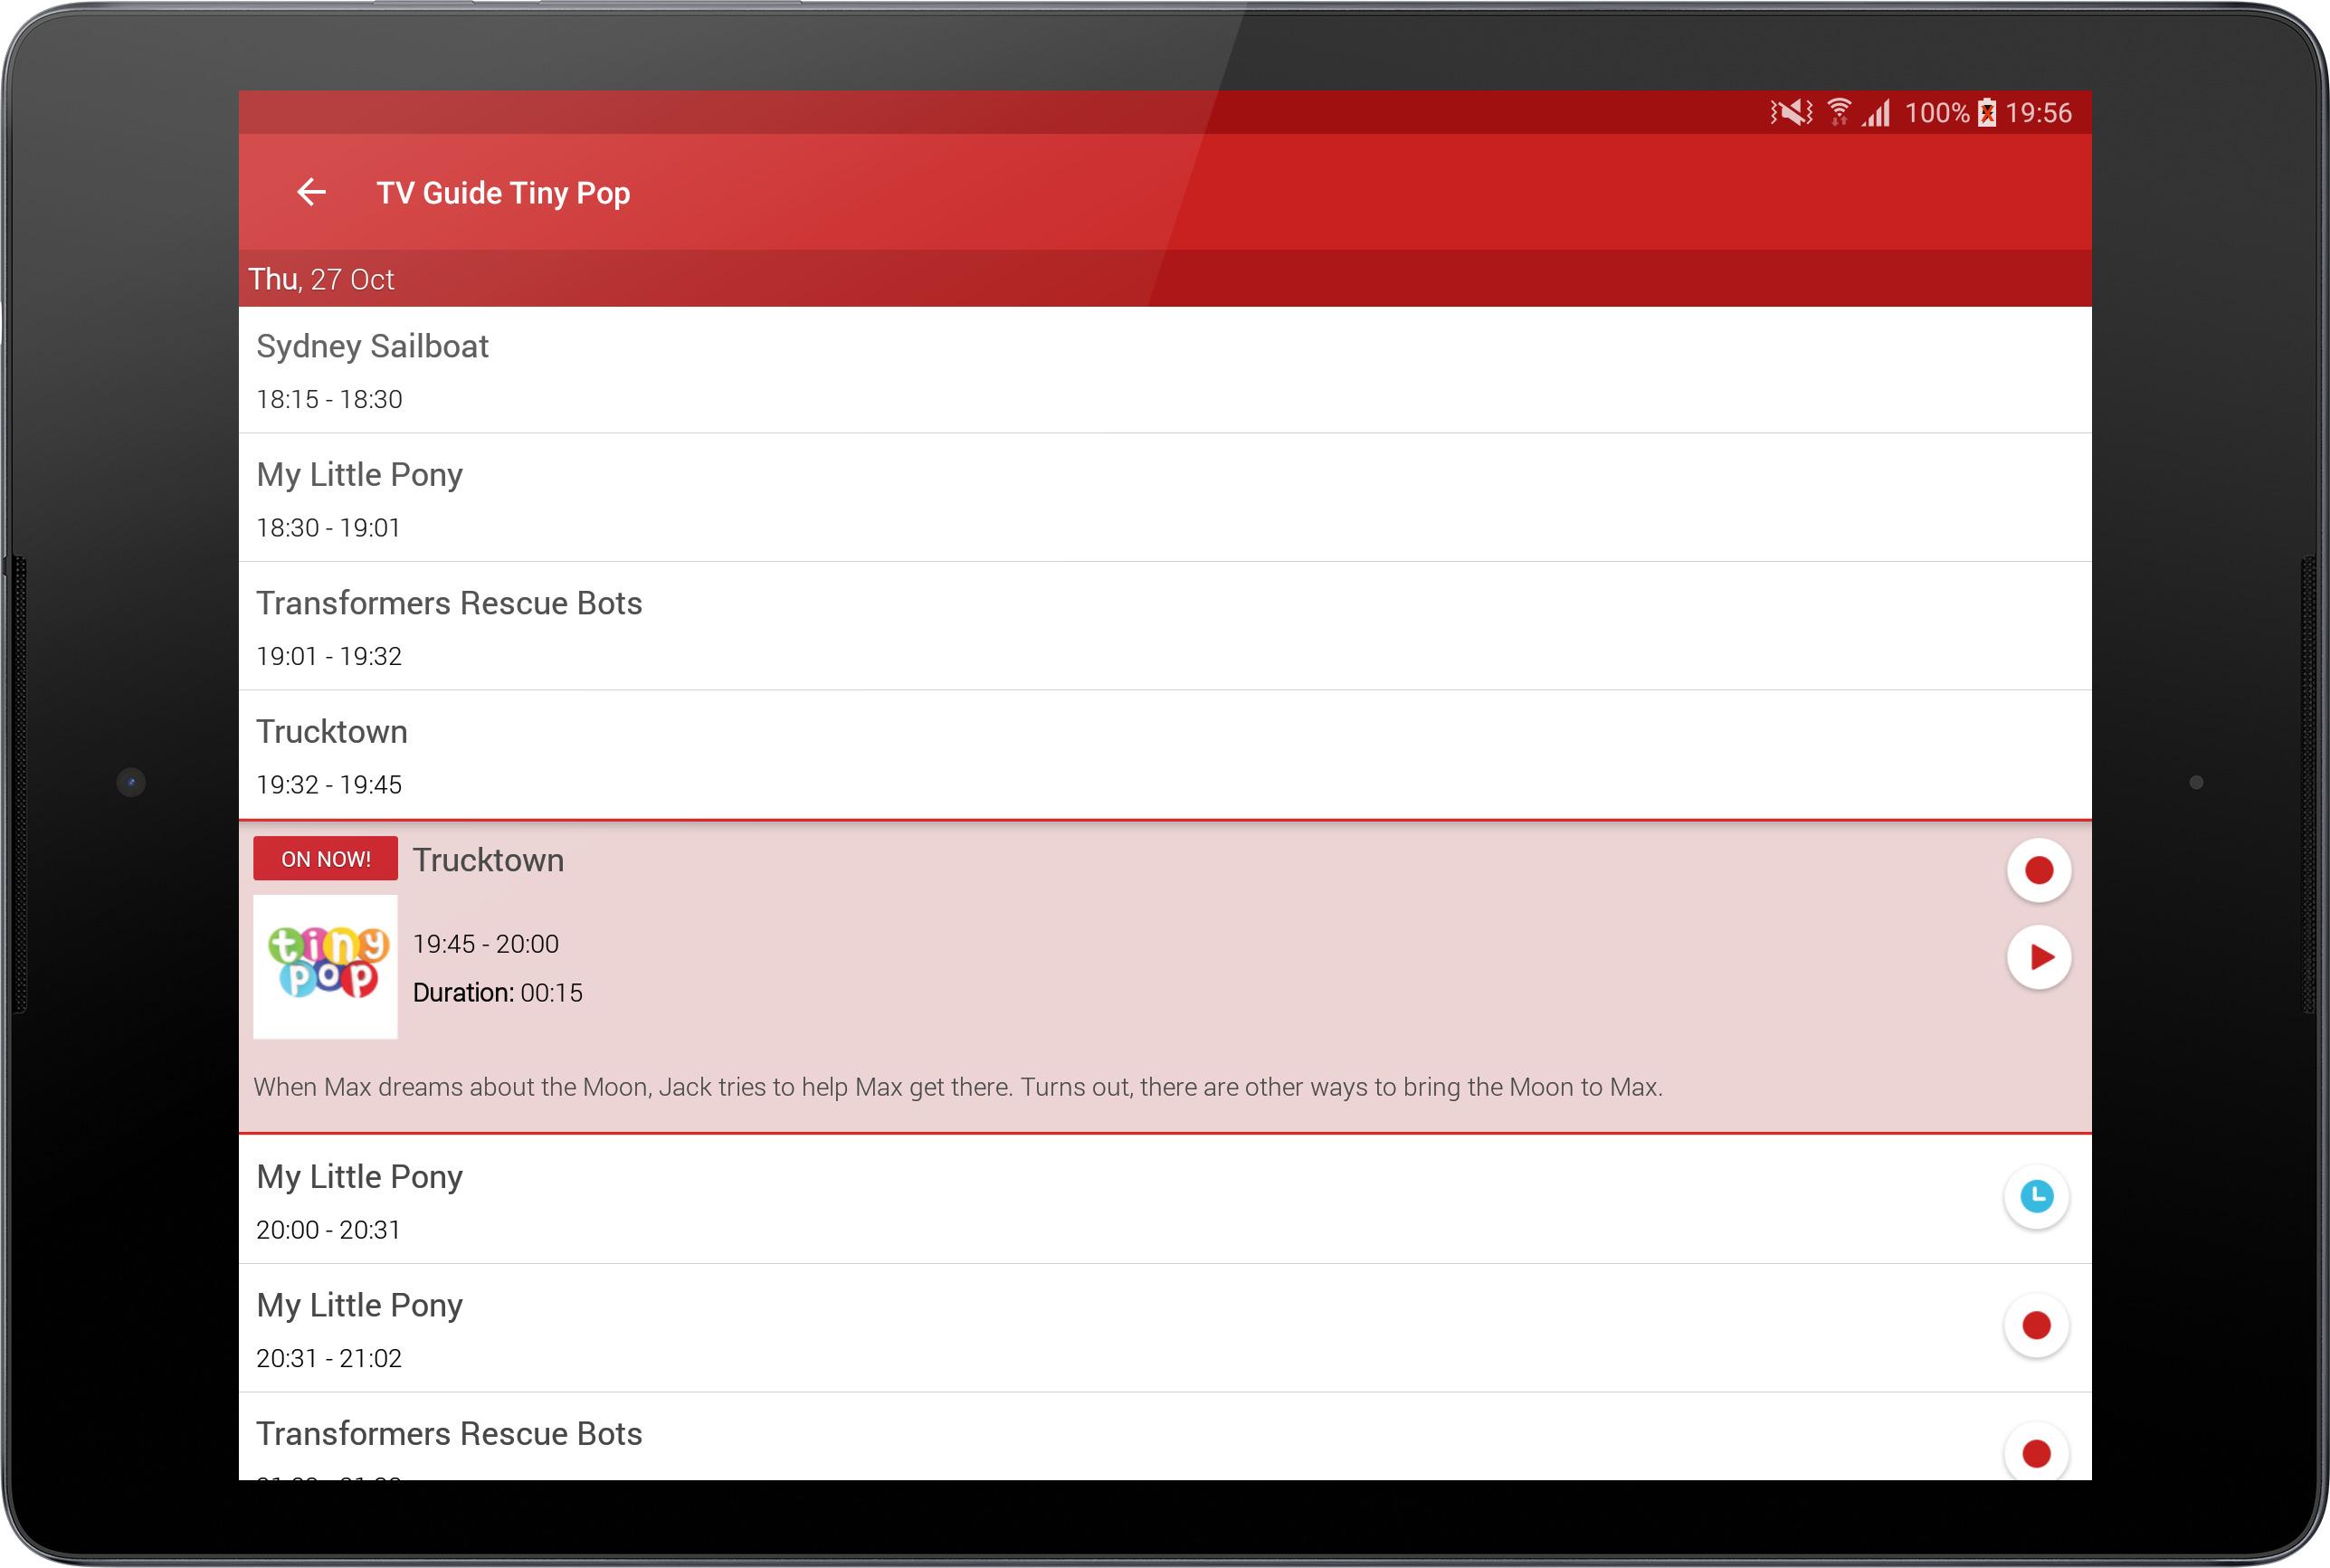Tap the muted sound status icon
Viewport: 2330px width, 1568px height.
pos(1791,112)
